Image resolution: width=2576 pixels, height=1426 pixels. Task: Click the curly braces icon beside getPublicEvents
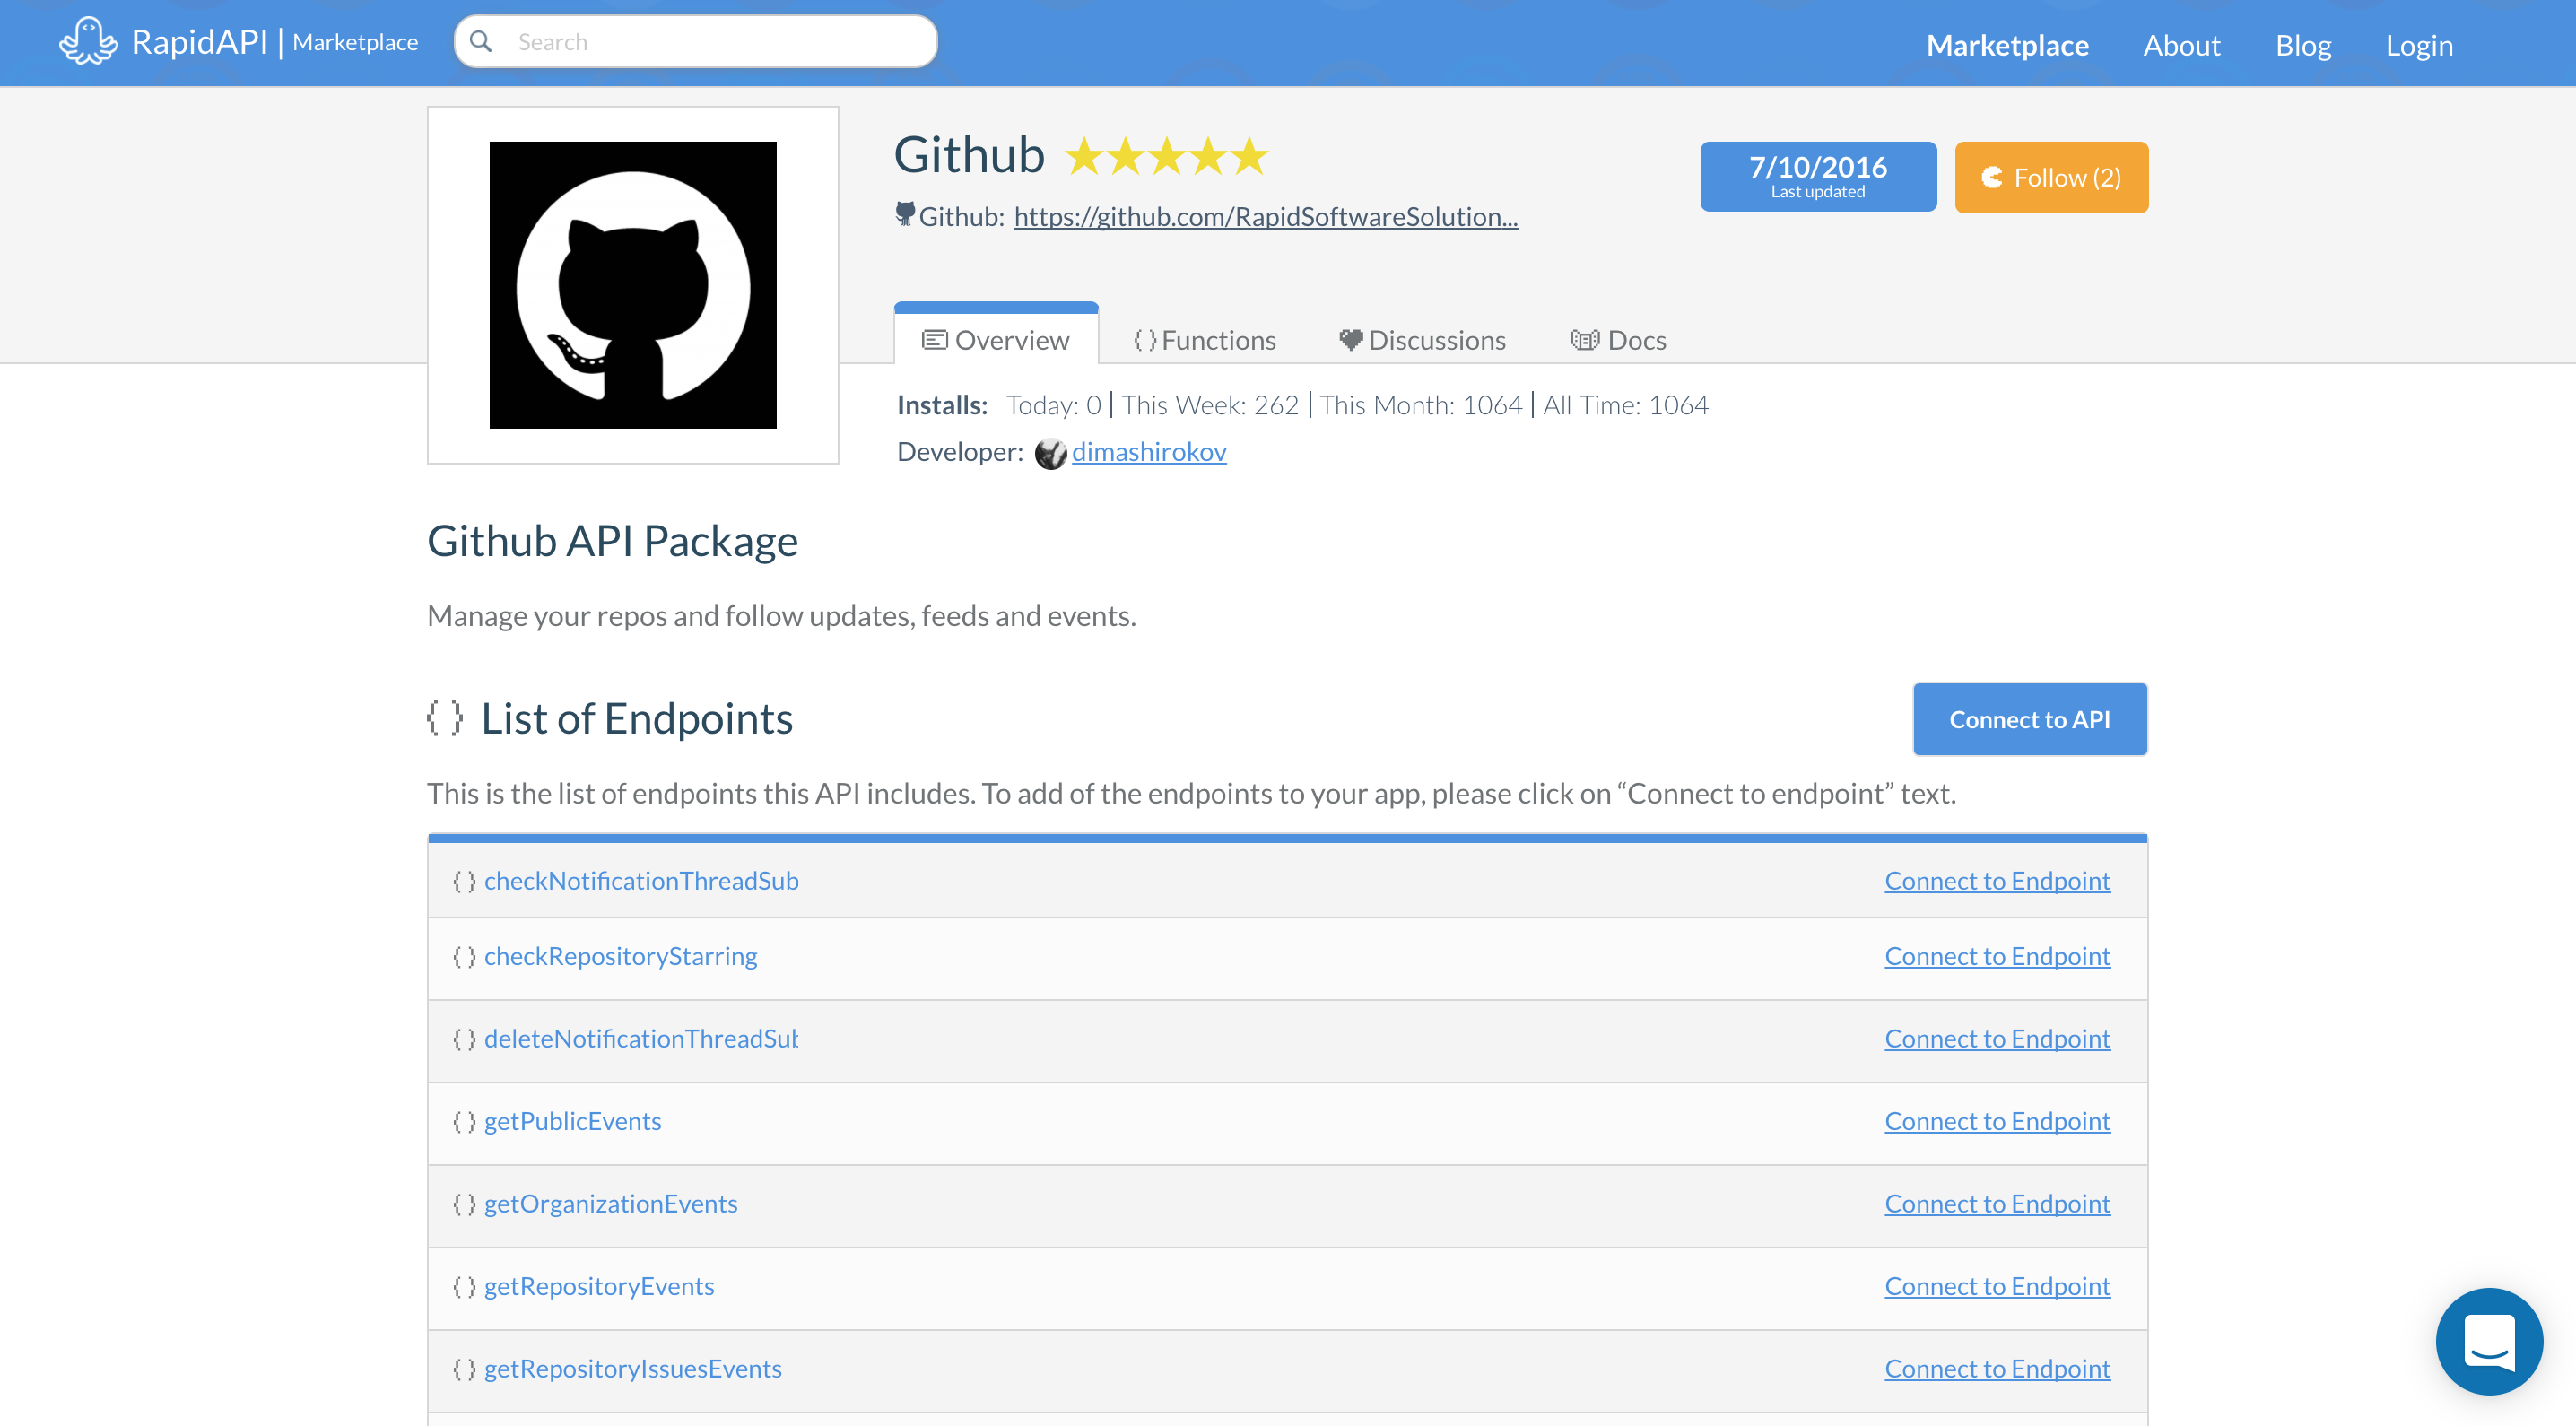coord(464,1121)
